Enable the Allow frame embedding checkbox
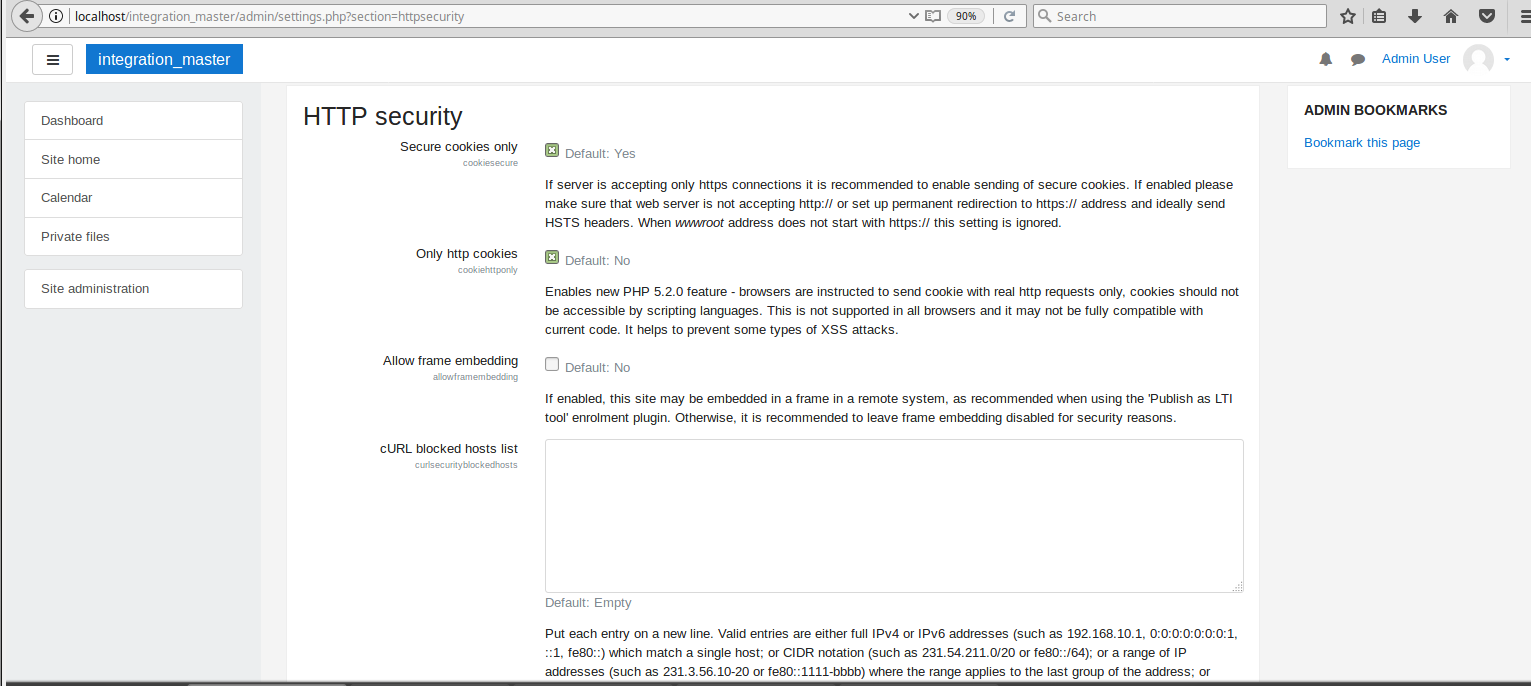 coord(552,364)
